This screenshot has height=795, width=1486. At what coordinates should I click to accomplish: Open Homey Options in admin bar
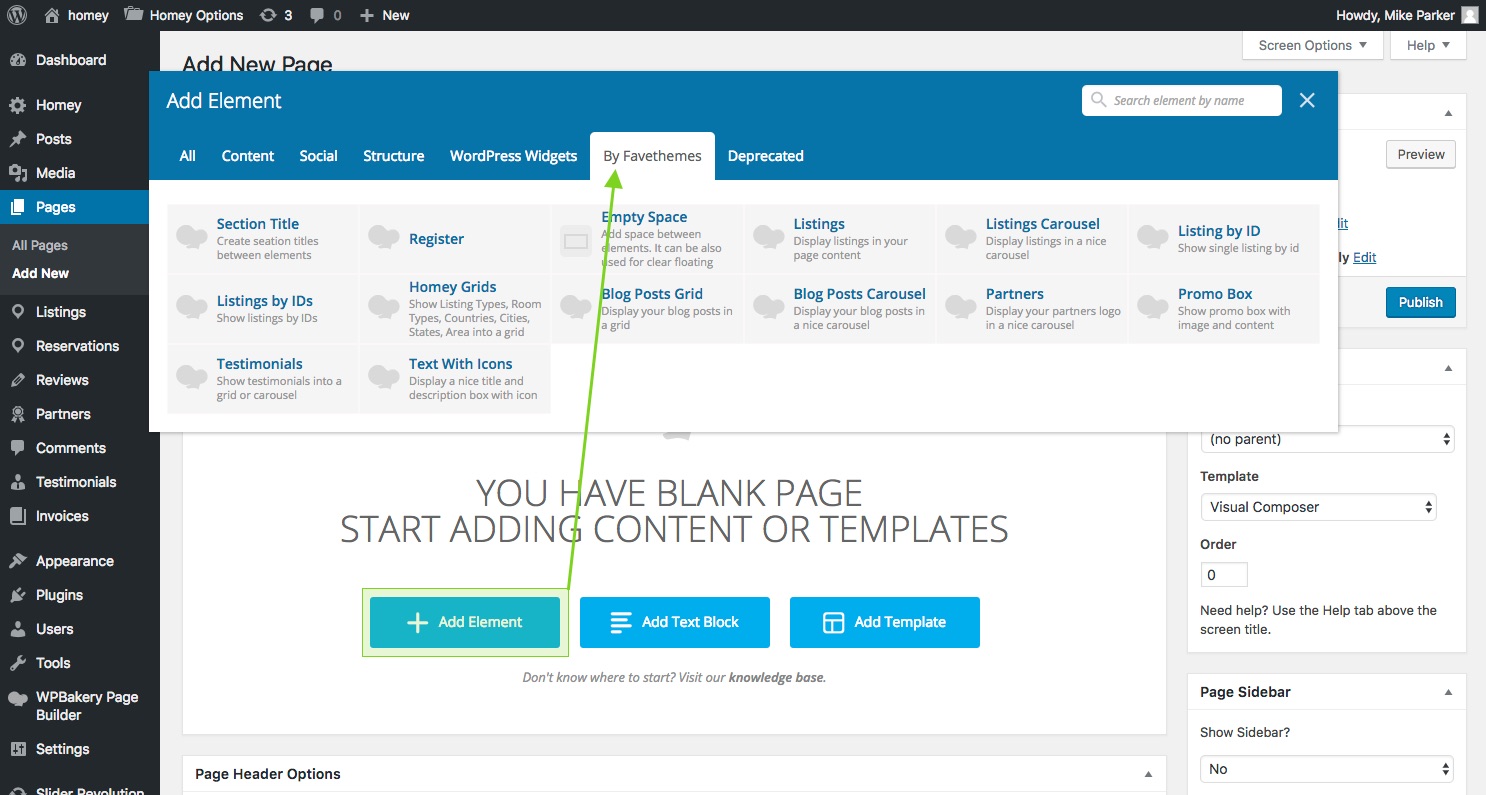click(183, 15)
